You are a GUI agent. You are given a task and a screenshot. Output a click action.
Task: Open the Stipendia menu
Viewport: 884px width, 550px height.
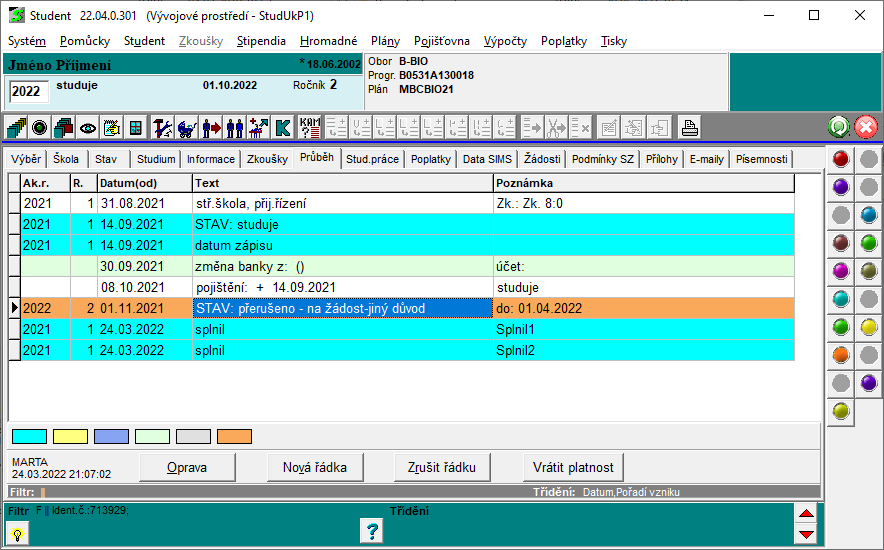[x=261, y=41]
